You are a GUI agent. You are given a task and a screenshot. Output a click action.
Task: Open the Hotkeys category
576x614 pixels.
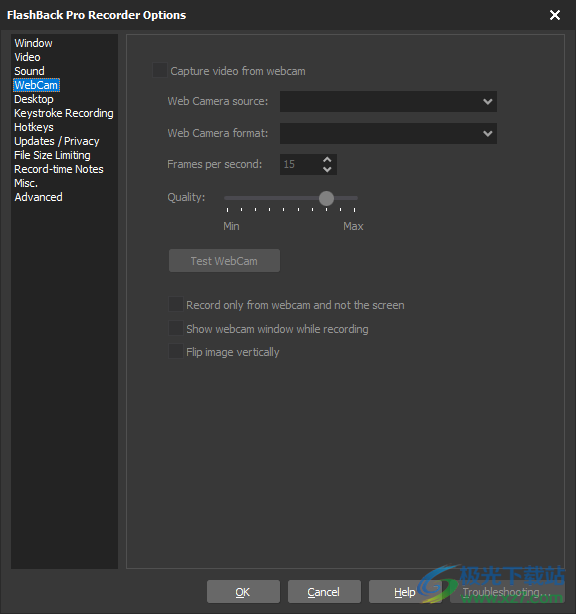pos(34,127)
